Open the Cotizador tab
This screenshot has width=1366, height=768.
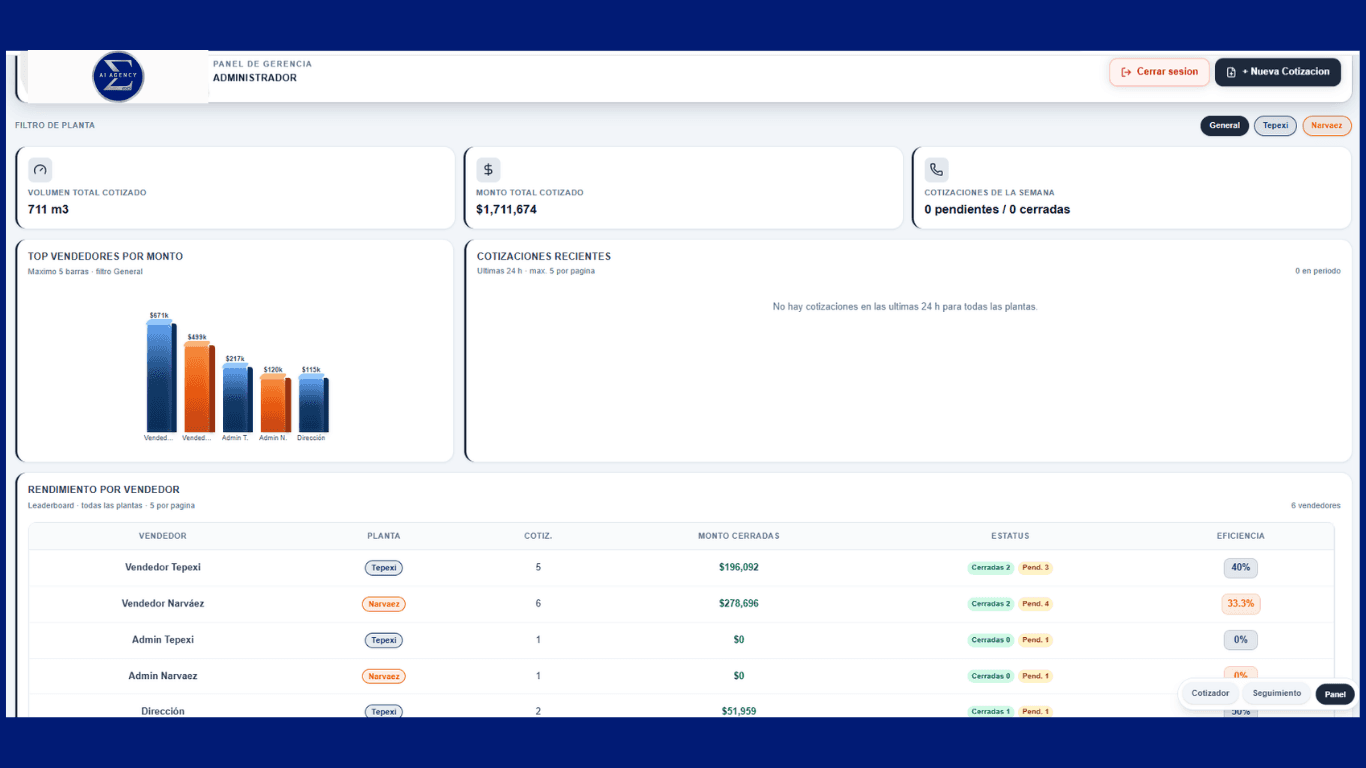pyautogui.click(x=1210, y=693)
